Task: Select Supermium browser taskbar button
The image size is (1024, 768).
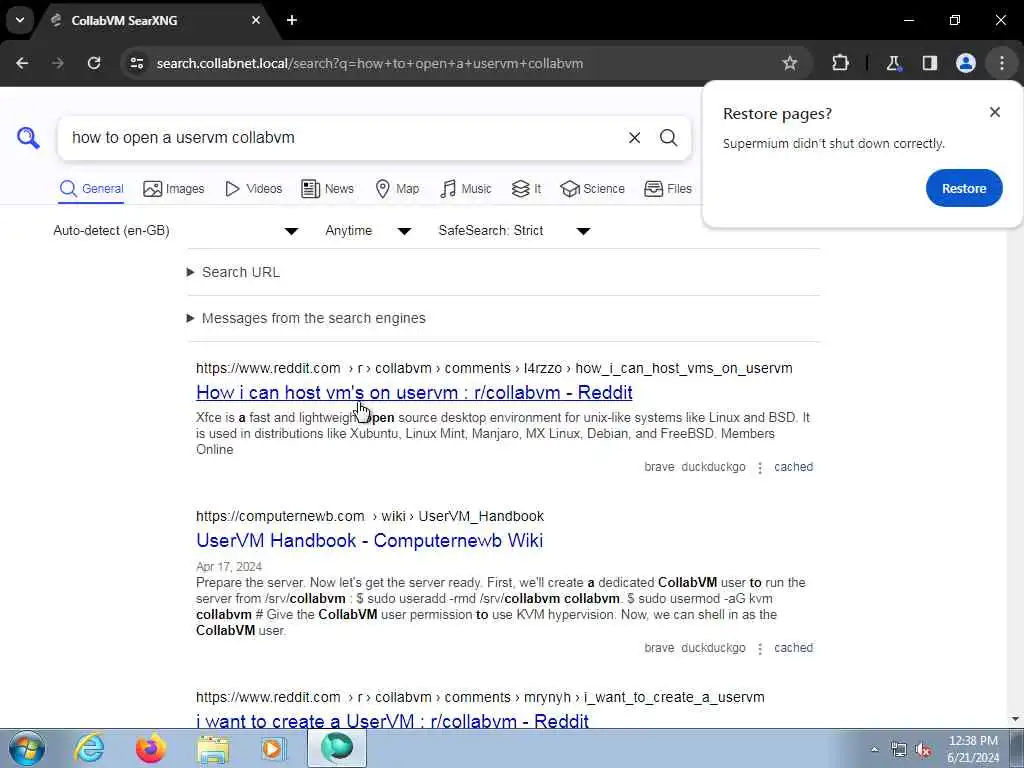Action: click(x=337, y=748)
